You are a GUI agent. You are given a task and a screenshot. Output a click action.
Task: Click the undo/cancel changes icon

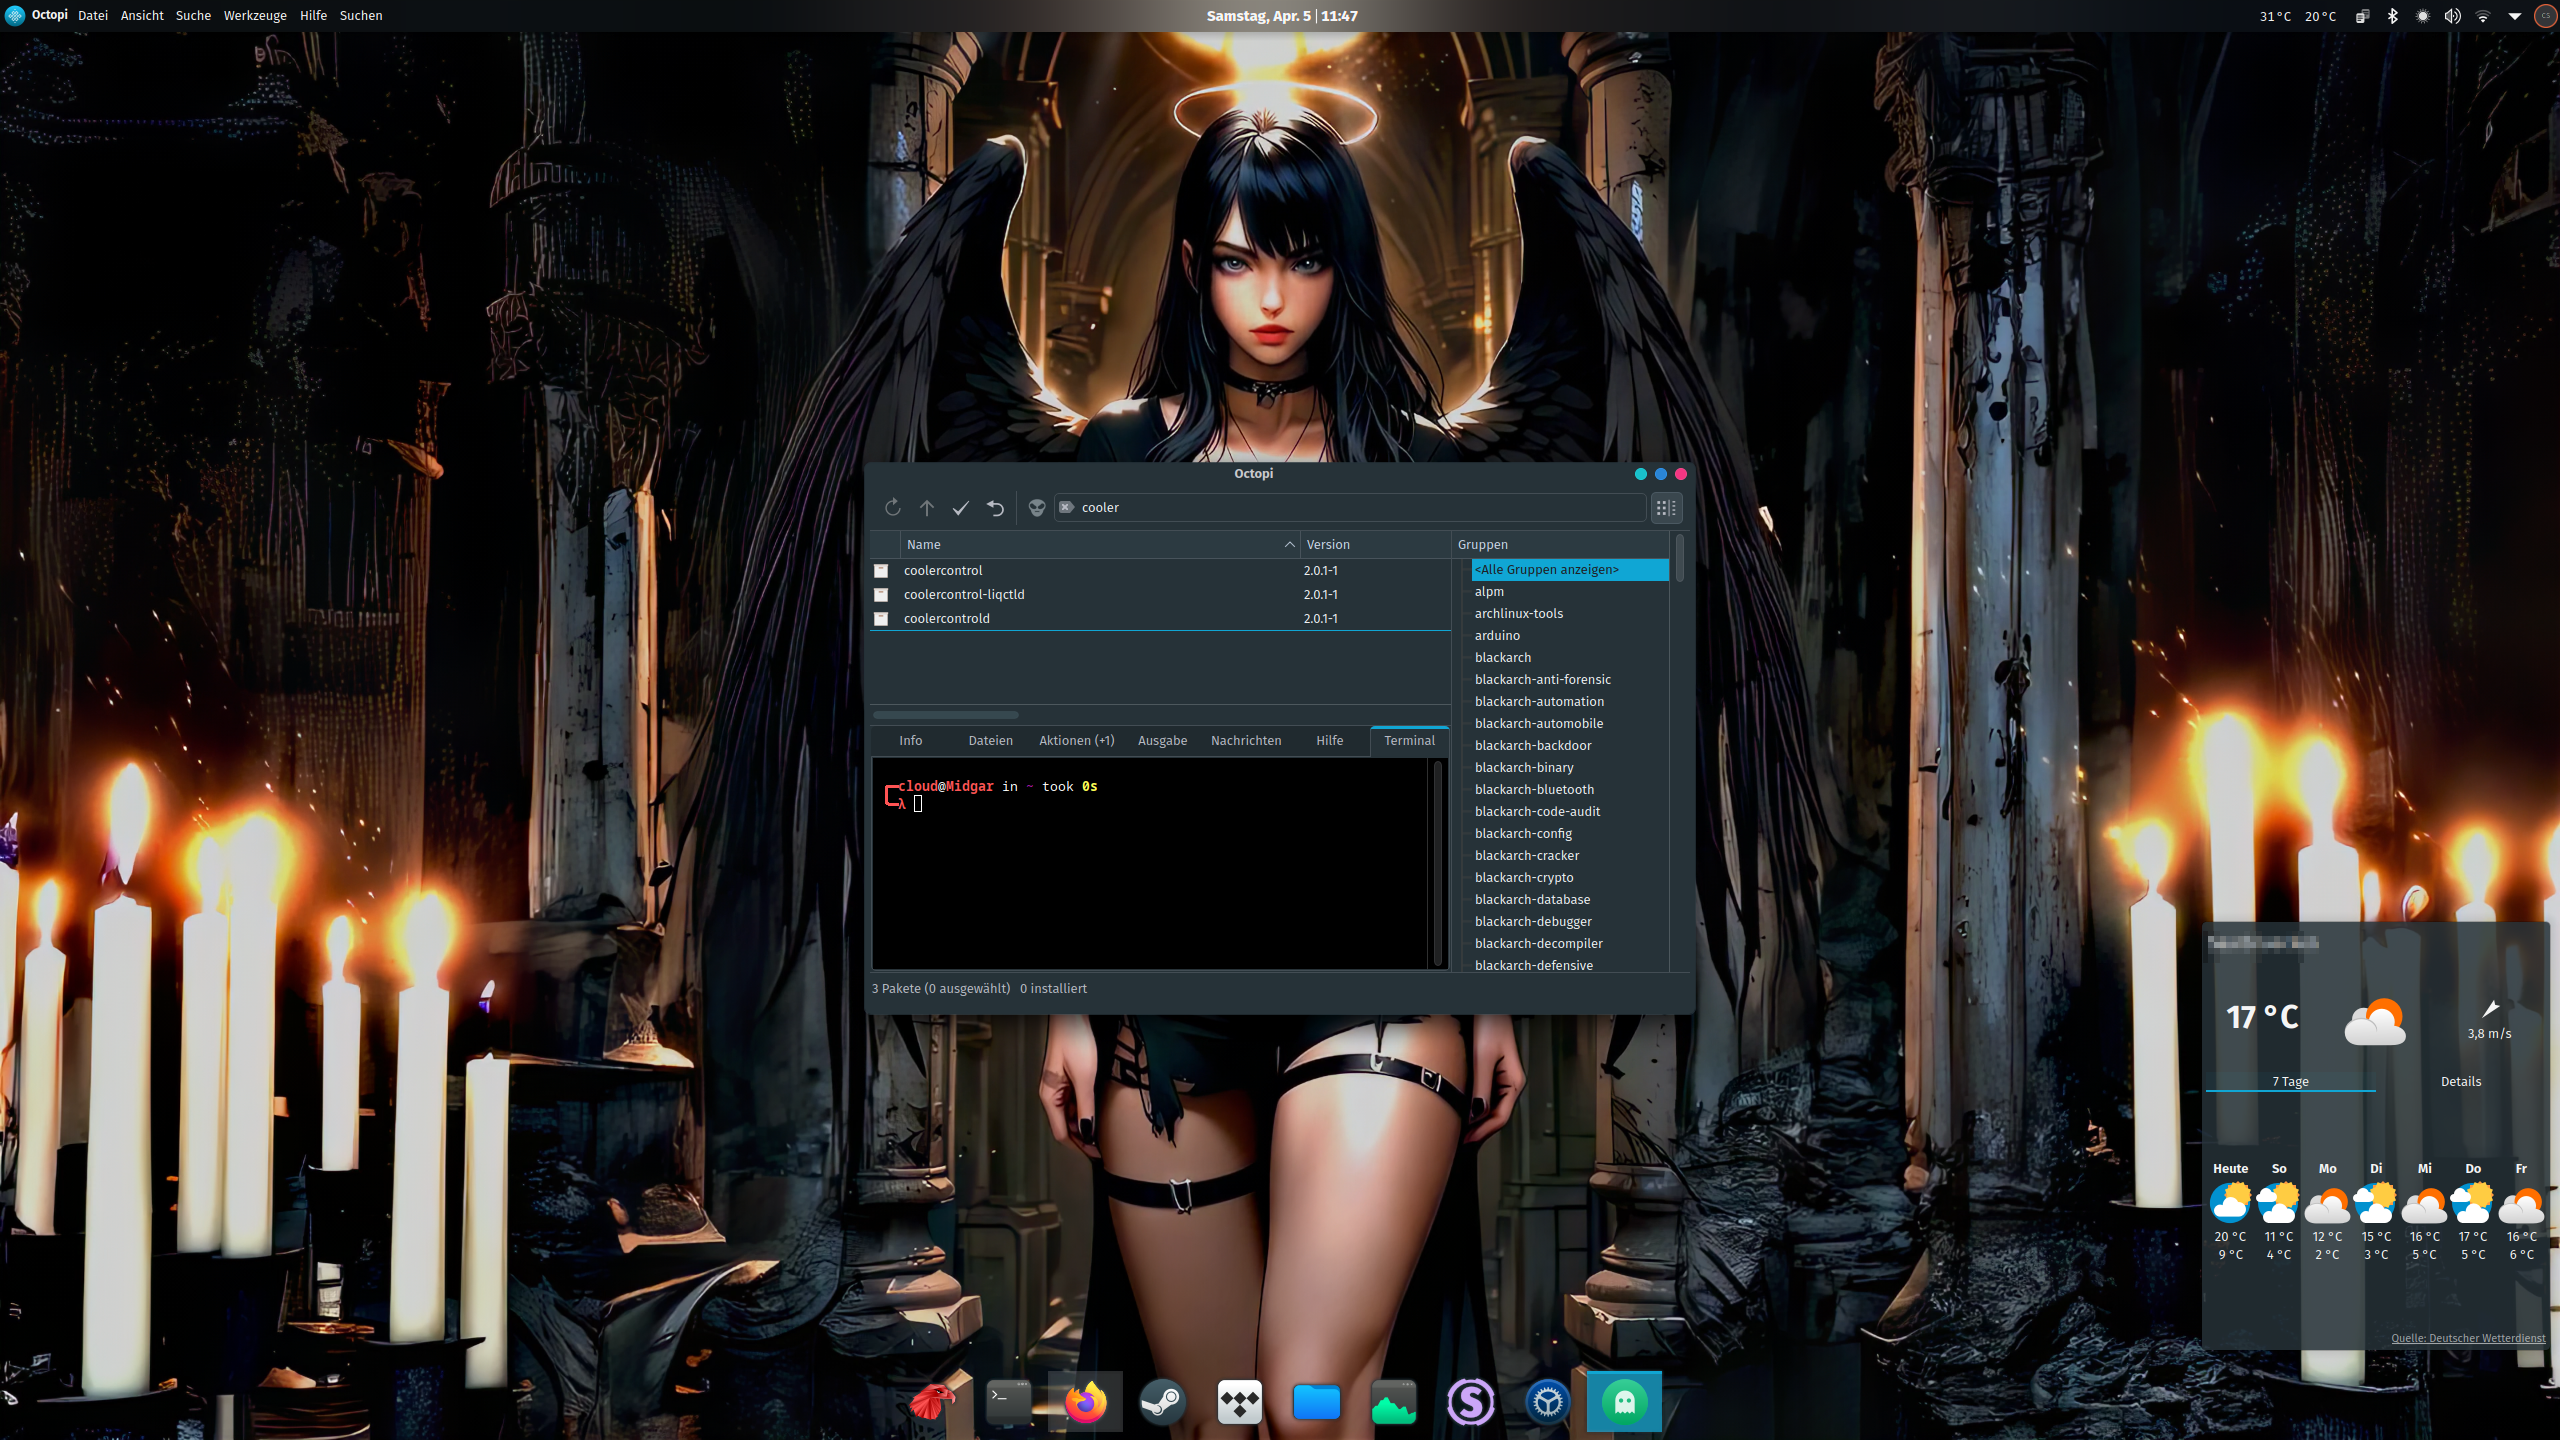pos(995,508)
